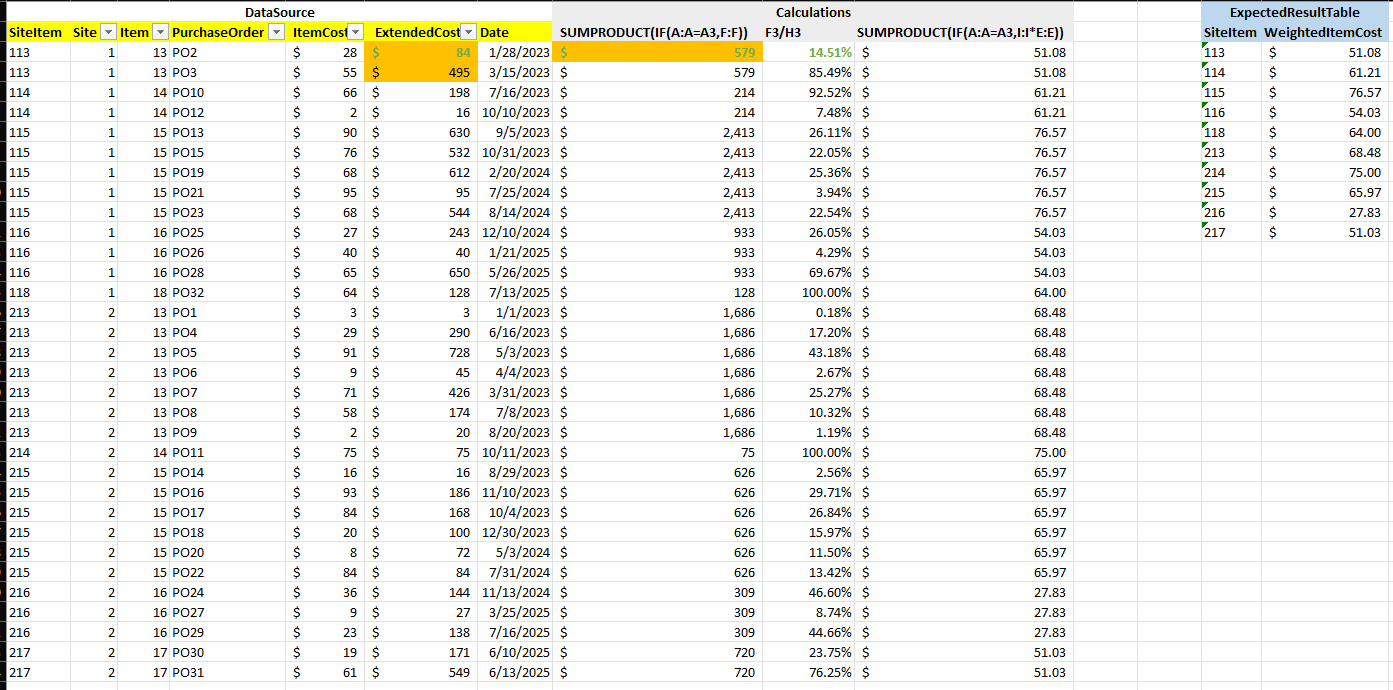The width and height of the screenshot is (1393, 690).
Task: Select the PO32 purchase order cell
Action: [227, 292]
